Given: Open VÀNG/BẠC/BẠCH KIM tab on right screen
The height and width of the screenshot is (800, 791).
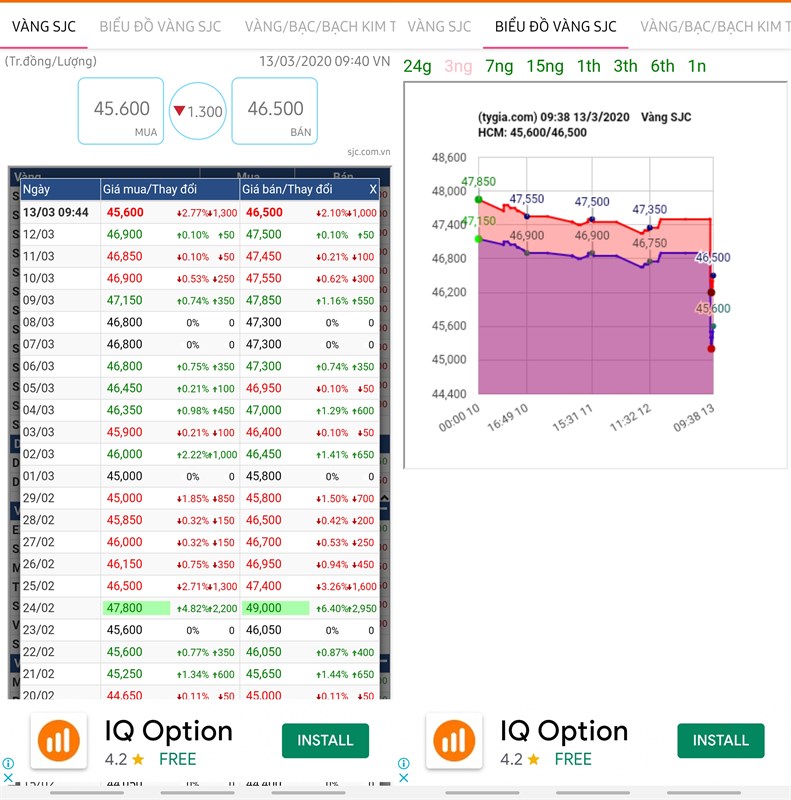Looking at the screenshot, I should [x=715, y=27].
